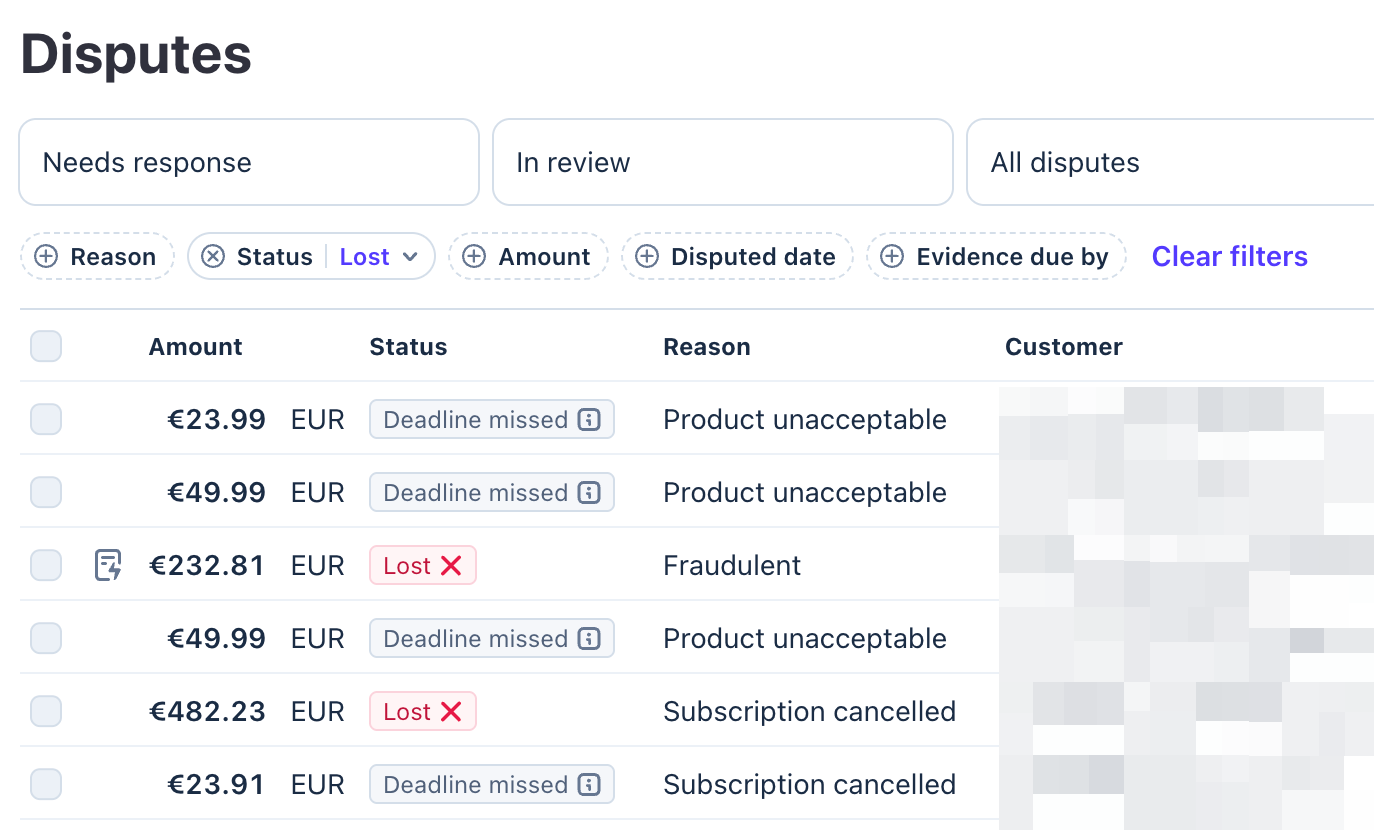Click the Fraudulent reason cell
Screen dimensions: 1374x830
point(732,566)
